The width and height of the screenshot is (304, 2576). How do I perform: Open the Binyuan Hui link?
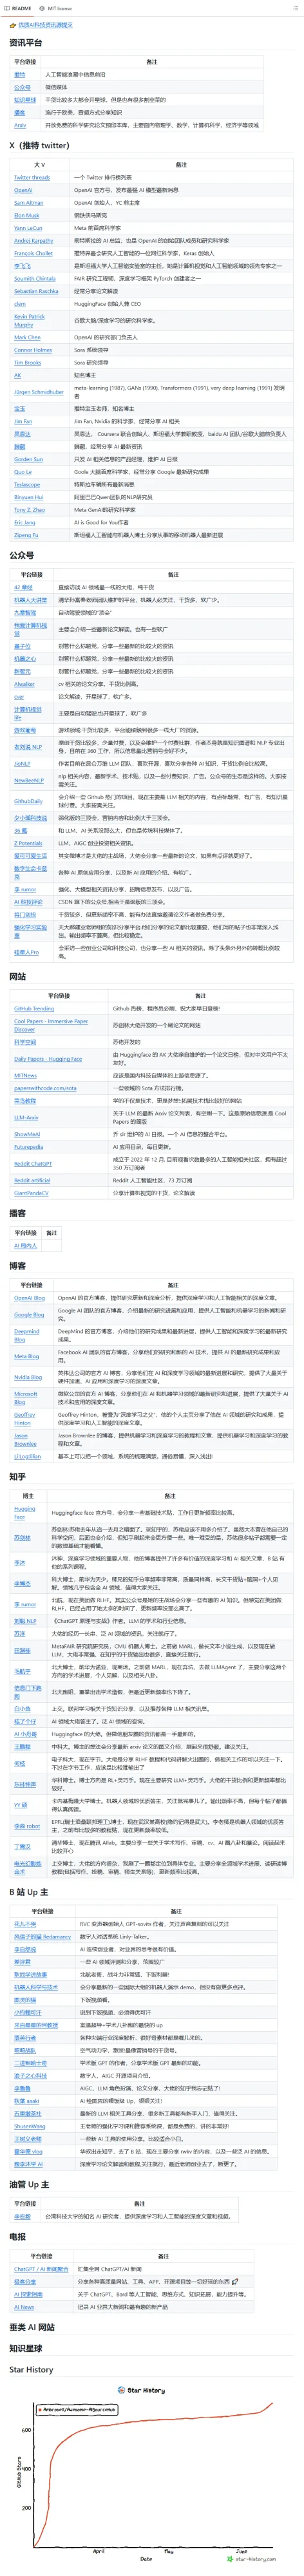point(29,497)
